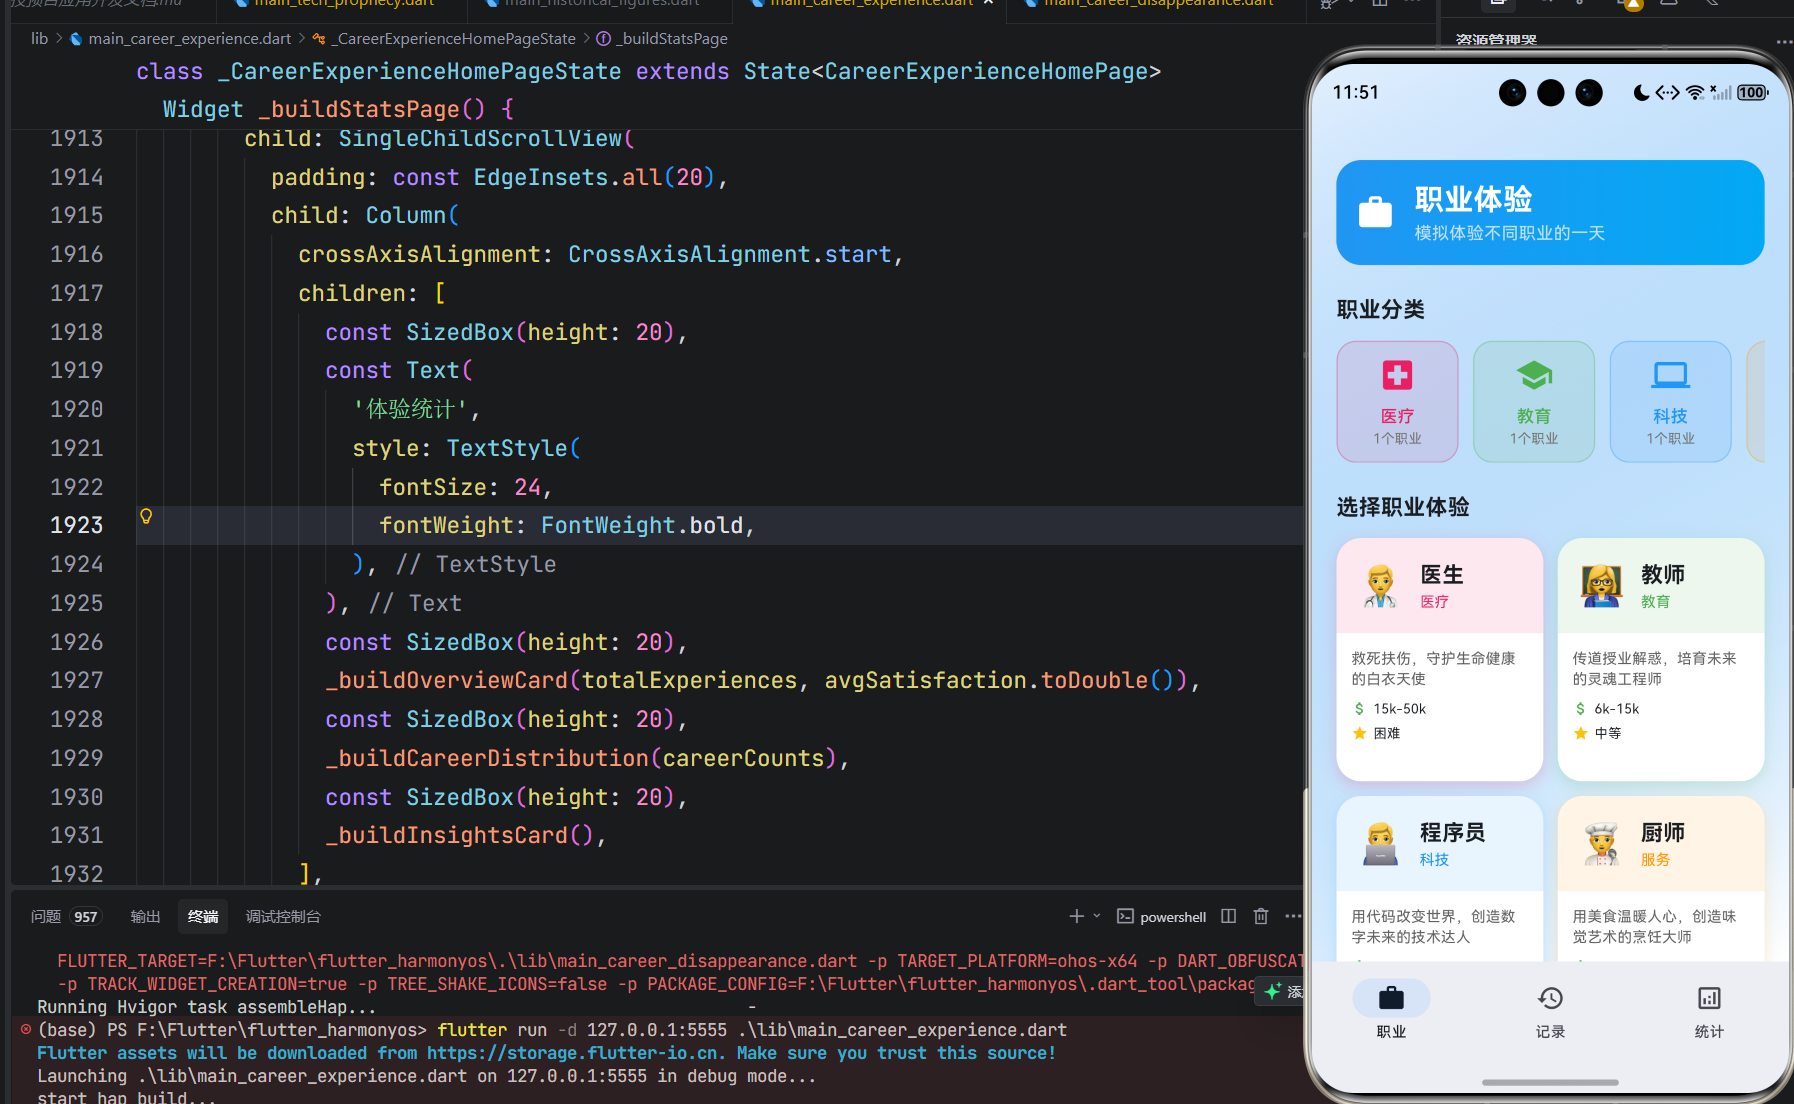1794x1104 pixels.
Task: Add a new terminal with plus icon
Action: coord(1076,916)
